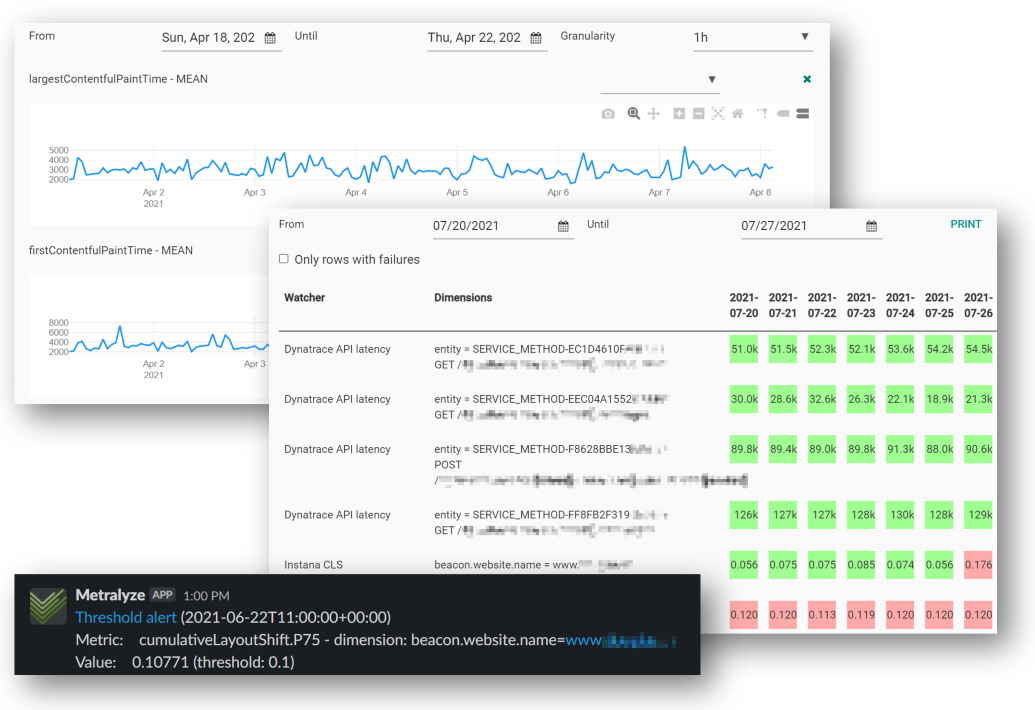Open dropdown next to largestContentfulPaintTime chart

point(659,79)
